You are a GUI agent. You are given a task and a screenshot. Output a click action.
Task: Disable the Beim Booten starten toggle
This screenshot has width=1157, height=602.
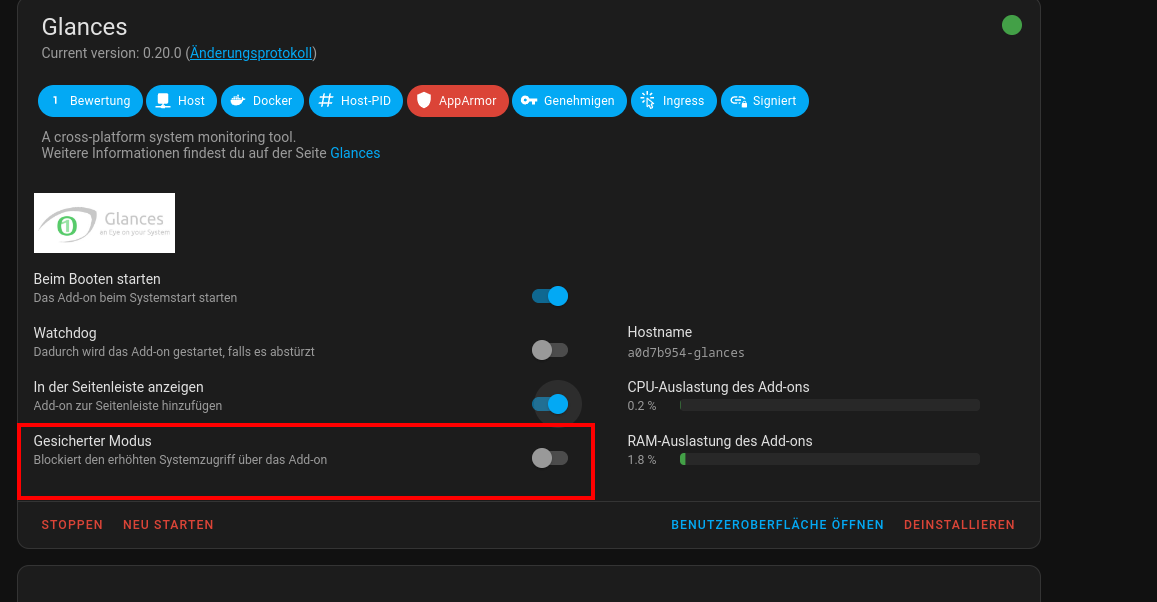click(x=550, y=296)
